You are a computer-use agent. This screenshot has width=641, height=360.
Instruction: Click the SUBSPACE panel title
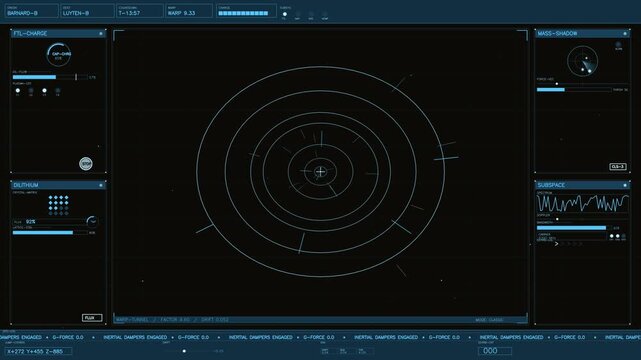551,185
